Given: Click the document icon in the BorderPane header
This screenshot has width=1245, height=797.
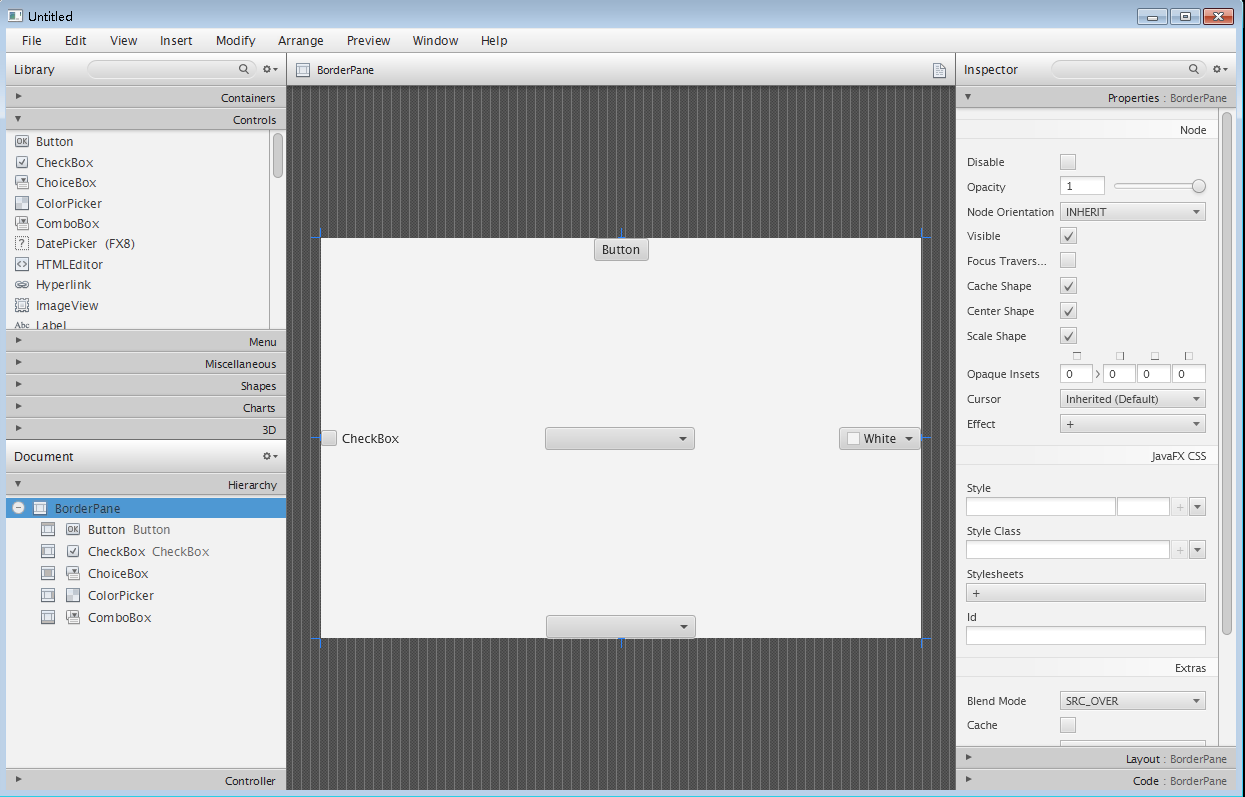Looking at the screenshot, I should tap(939, 70).
